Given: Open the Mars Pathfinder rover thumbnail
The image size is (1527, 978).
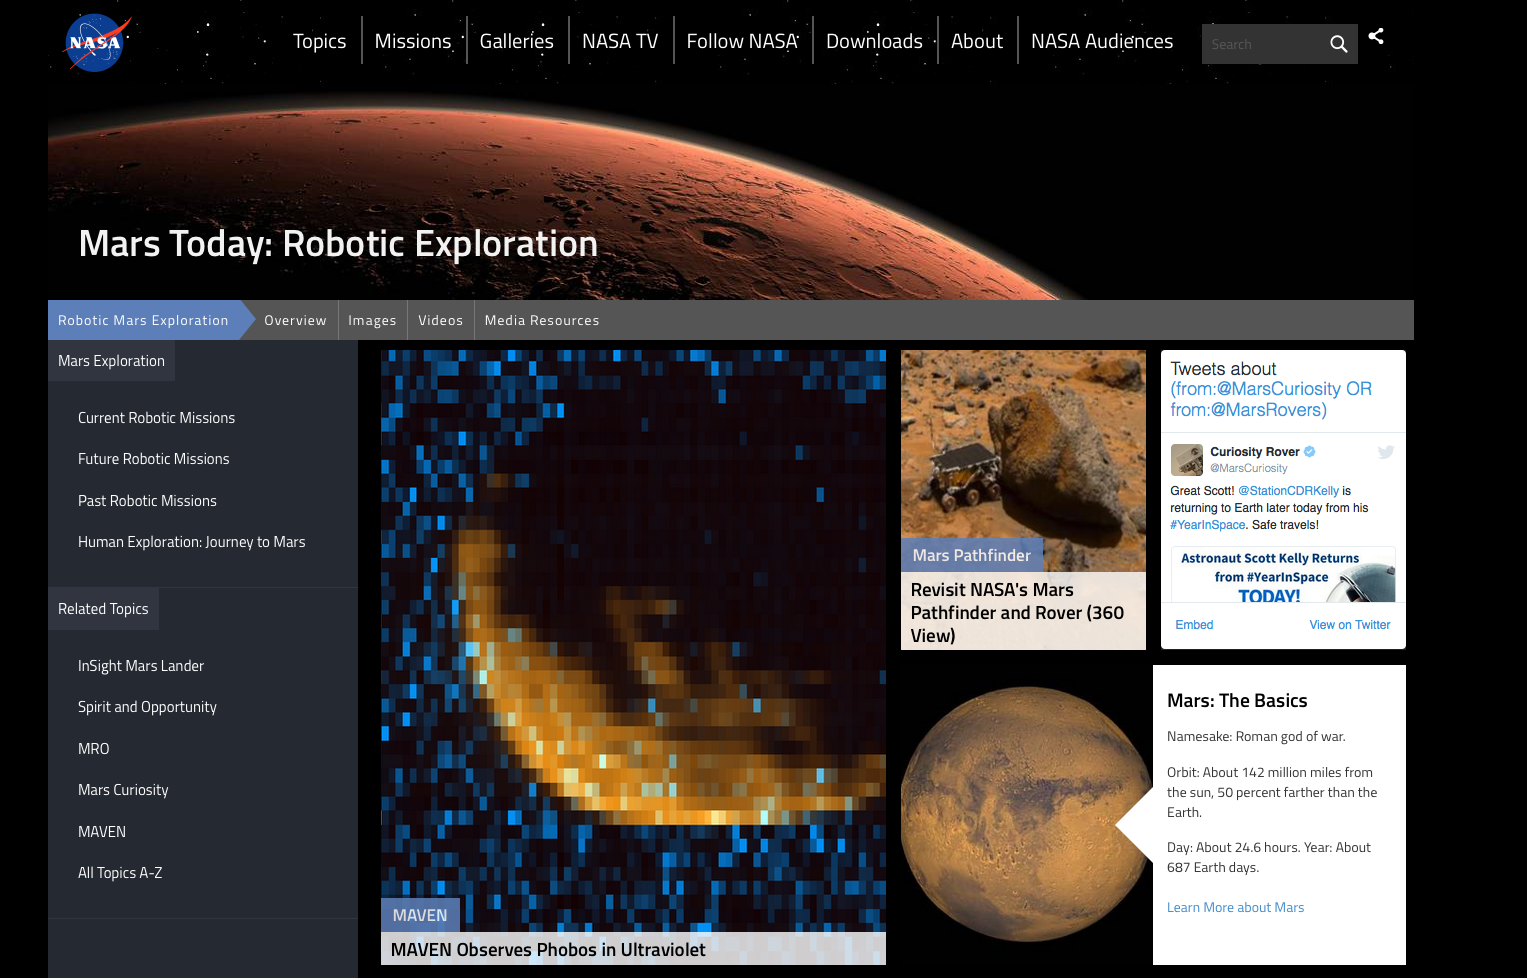Looking at the screenshot, I should (x=1022, y=460).
